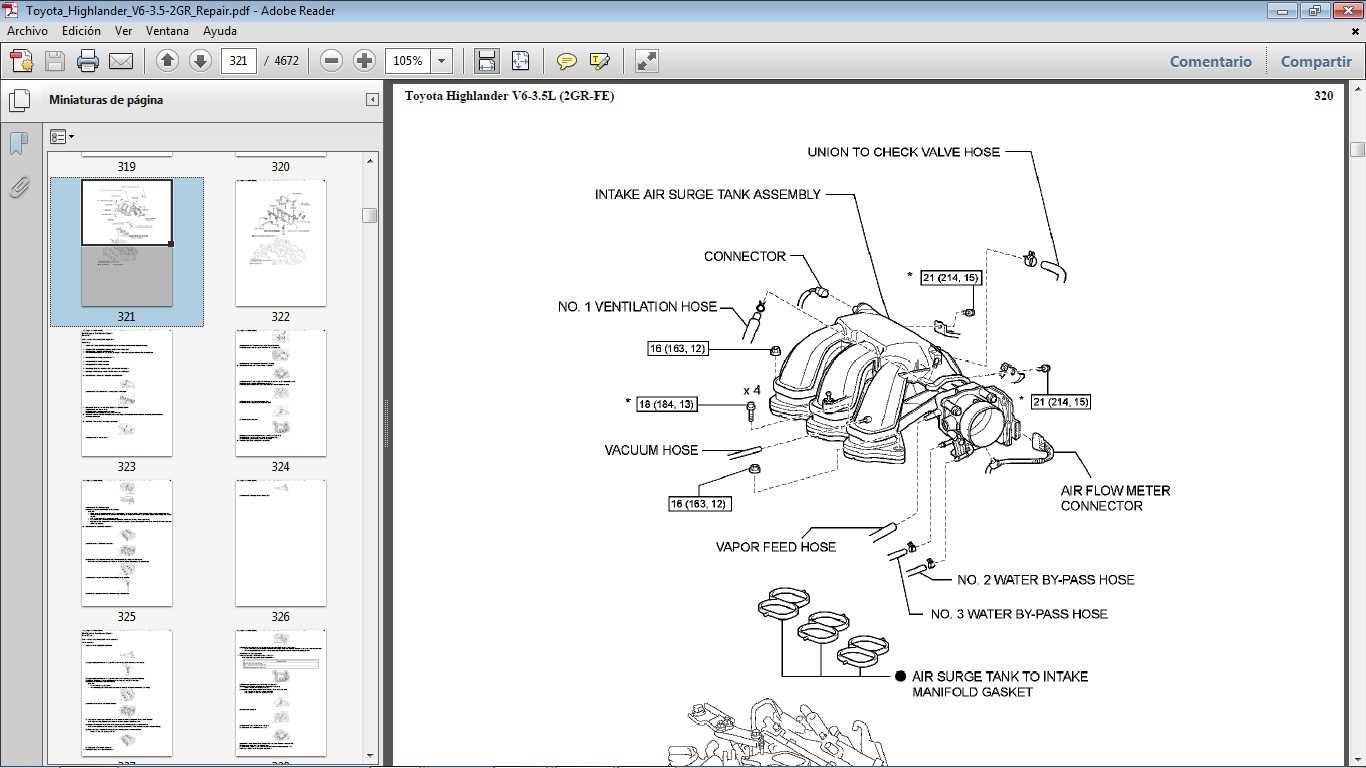Go to previous page arrow

[x=167, y=61]
